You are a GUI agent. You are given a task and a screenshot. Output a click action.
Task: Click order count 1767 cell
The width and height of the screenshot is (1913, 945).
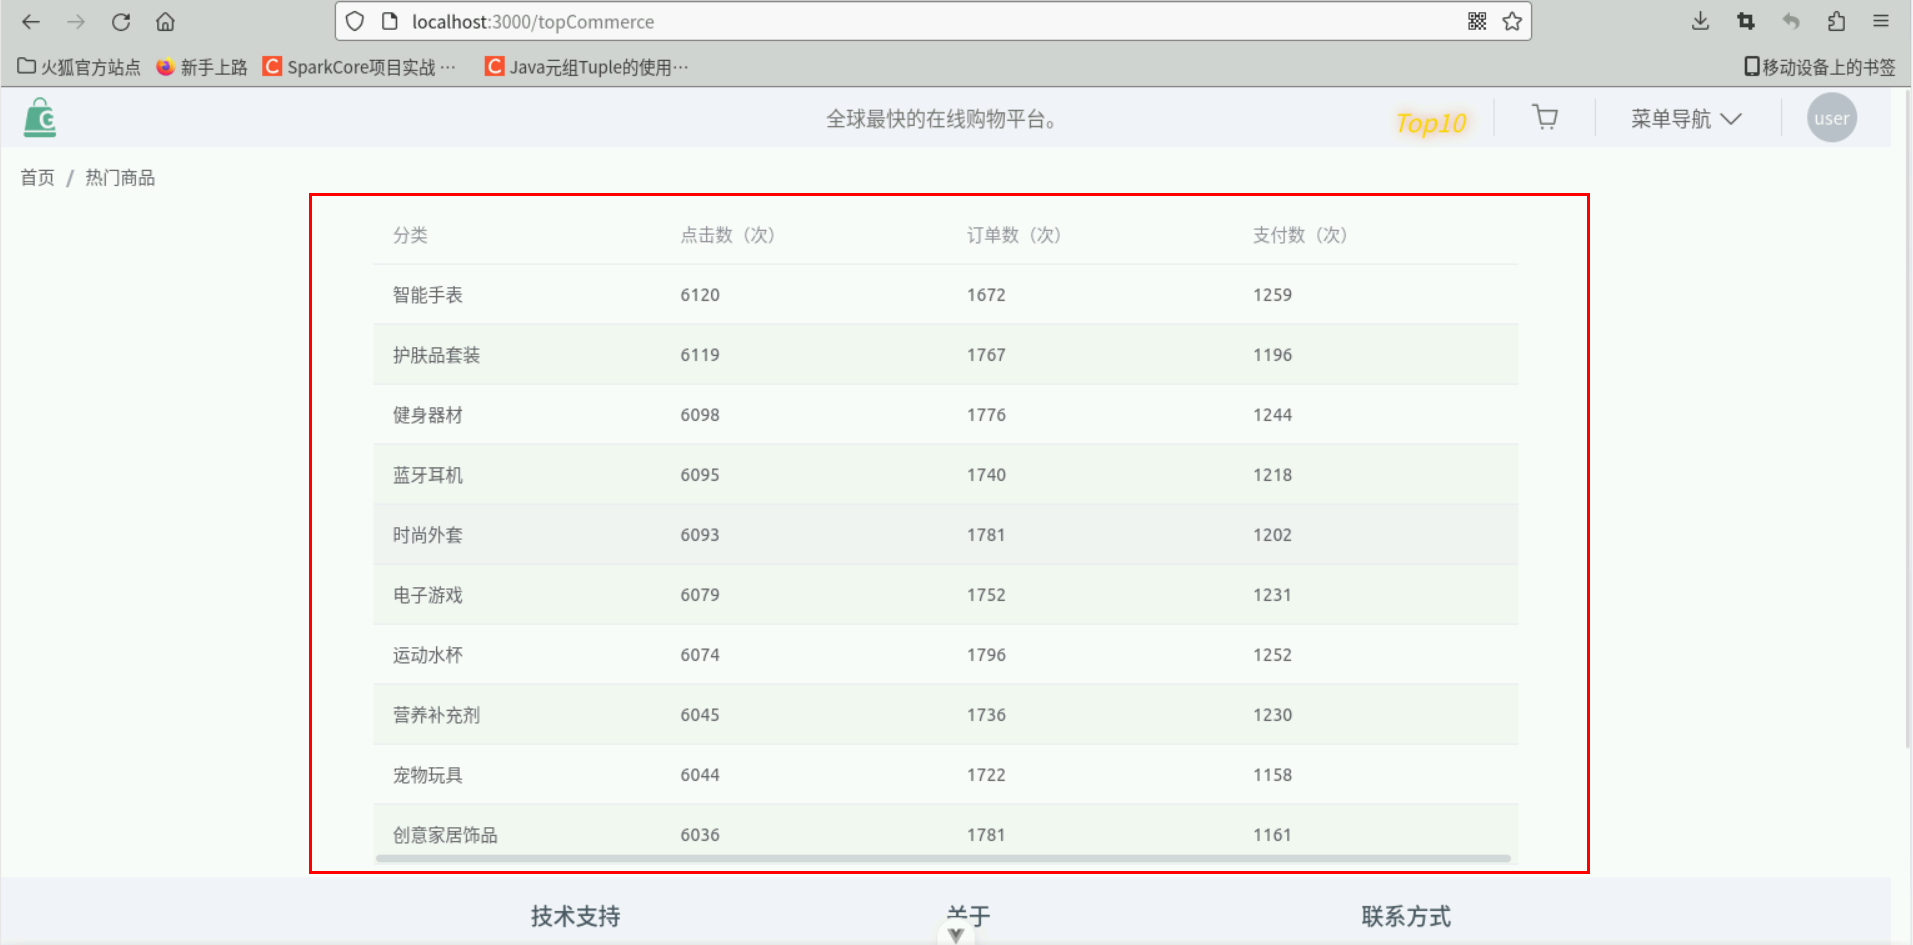[x=986, y=355]
